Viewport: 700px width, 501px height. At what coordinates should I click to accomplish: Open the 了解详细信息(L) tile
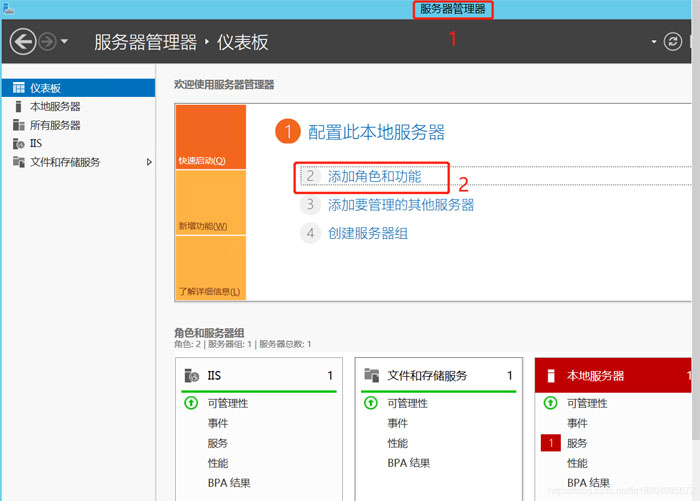click(x=210, y=268)
